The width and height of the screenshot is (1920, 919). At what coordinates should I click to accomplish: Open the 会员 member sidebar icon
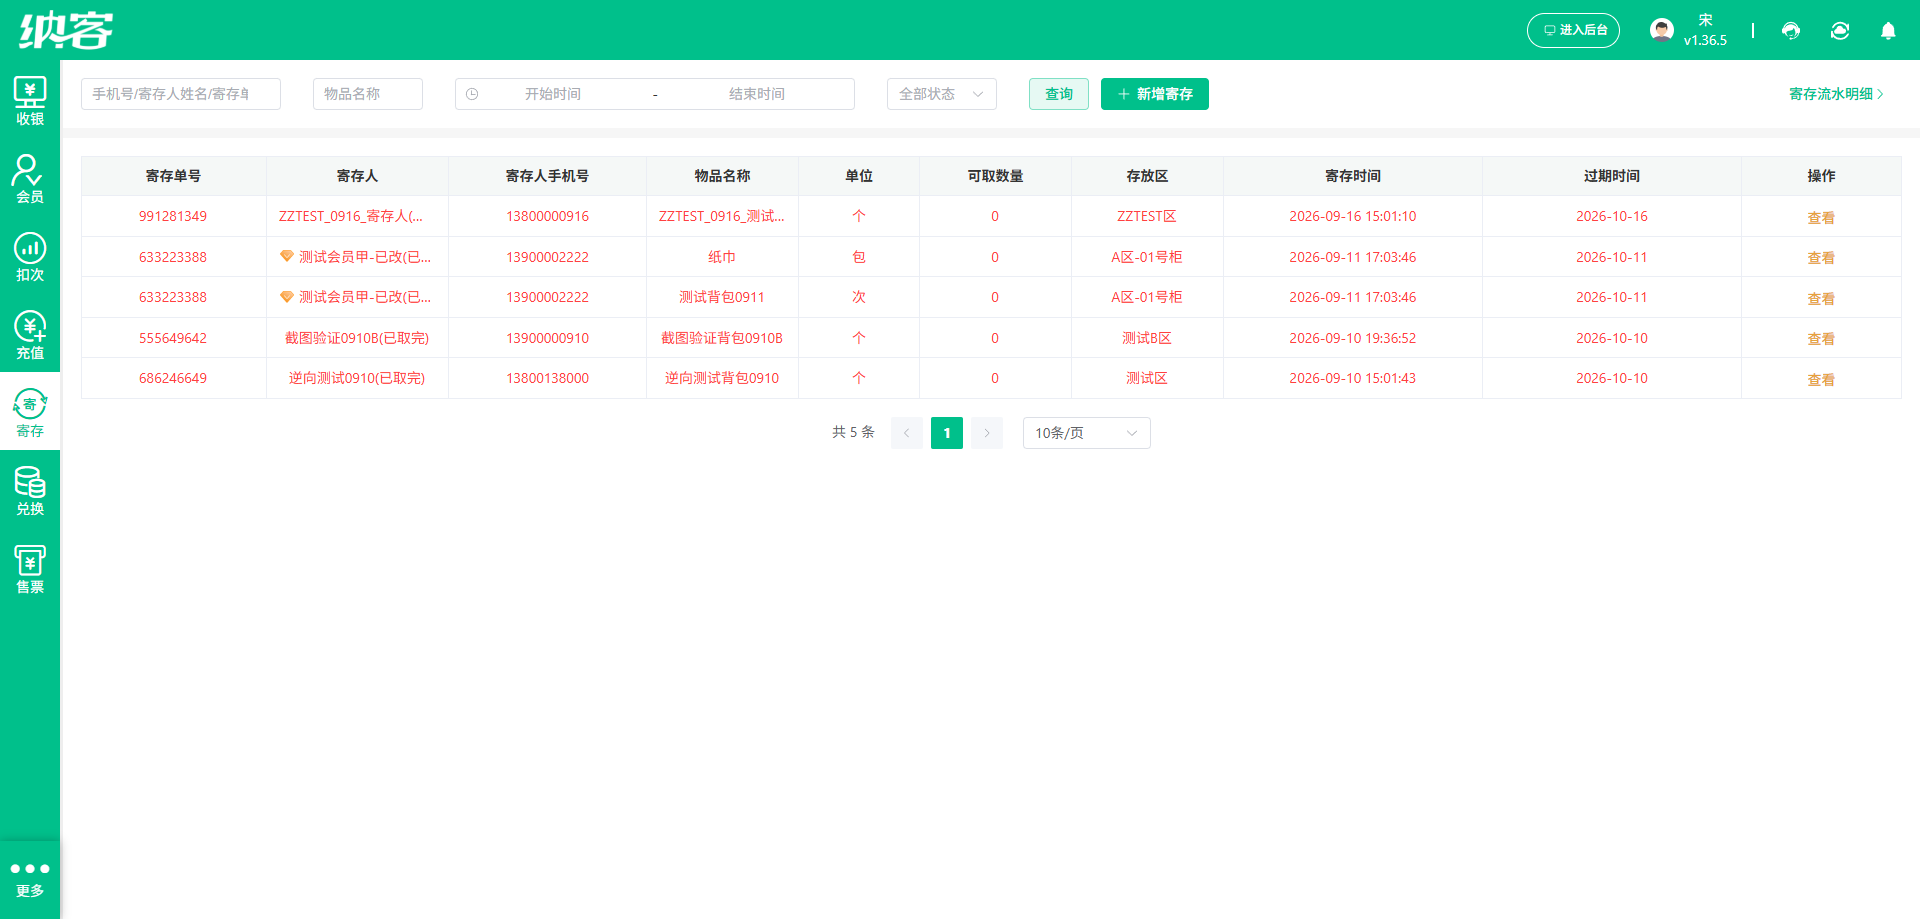(x=30, y=179)
